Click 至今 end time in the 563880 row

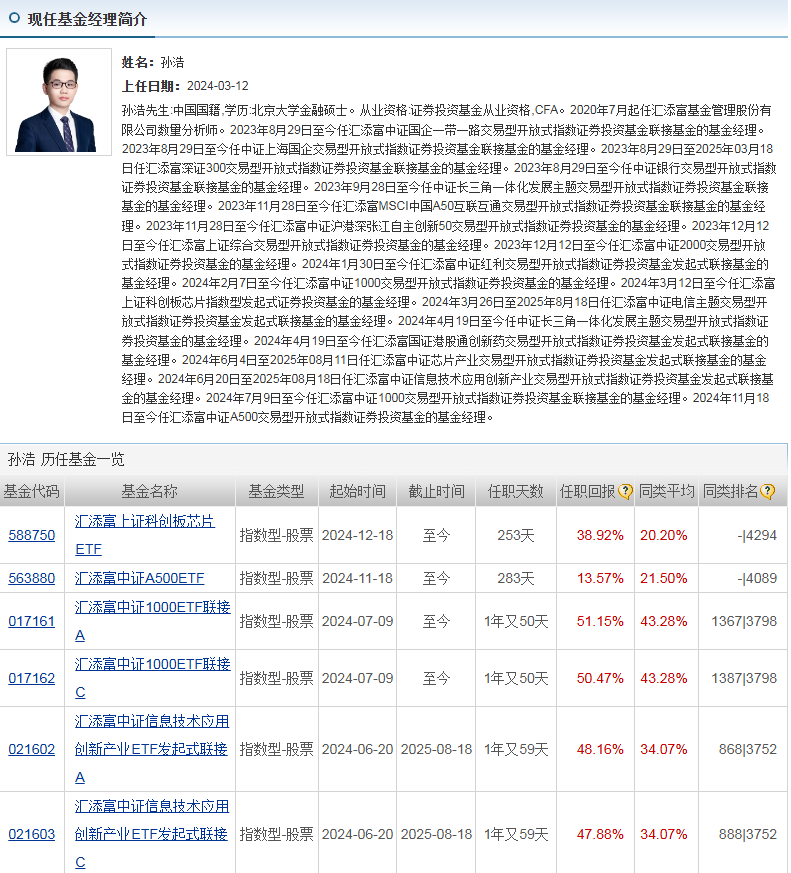click(x=436, y=578)
